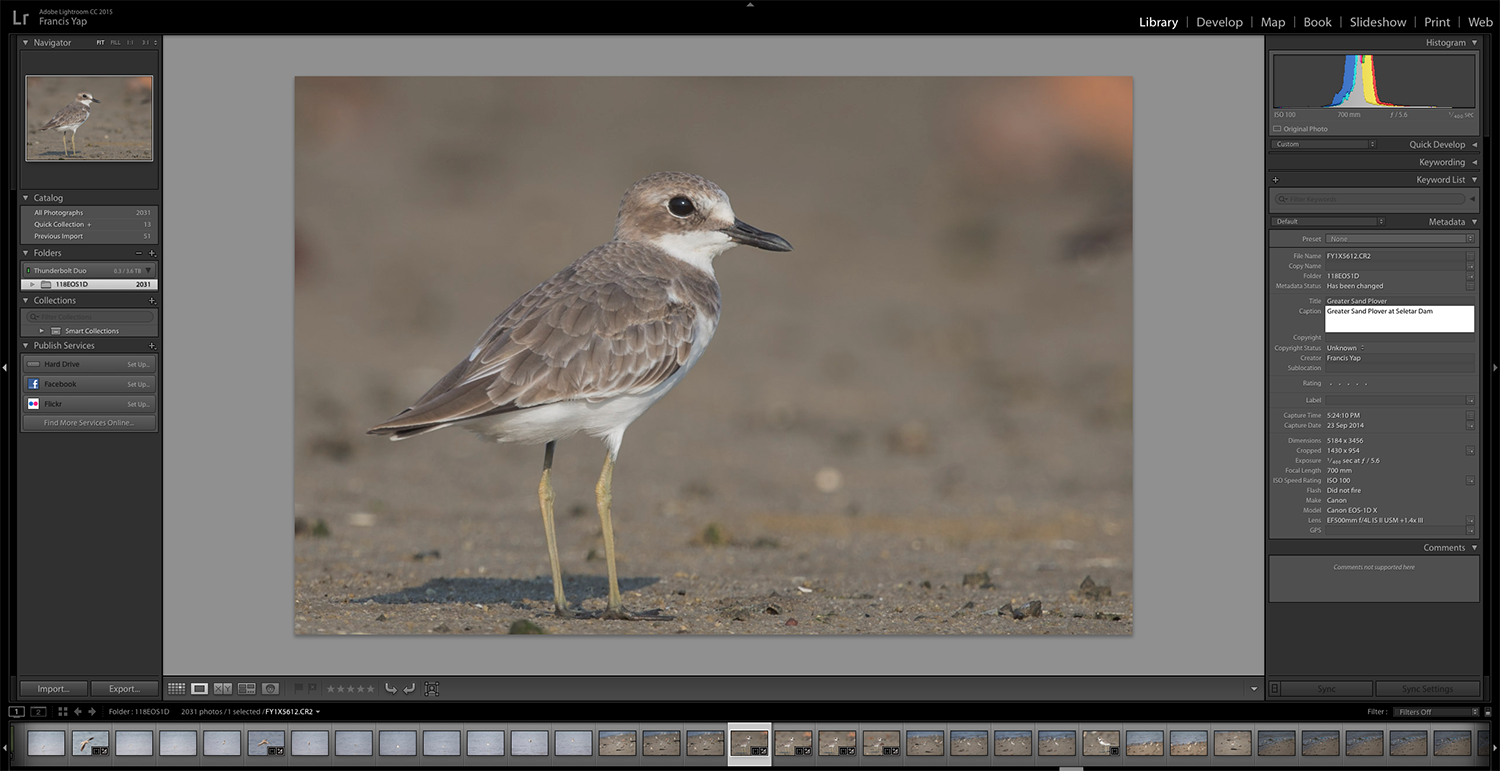Toggle Original Photo checkbox under histogram

coord(1277,129)
